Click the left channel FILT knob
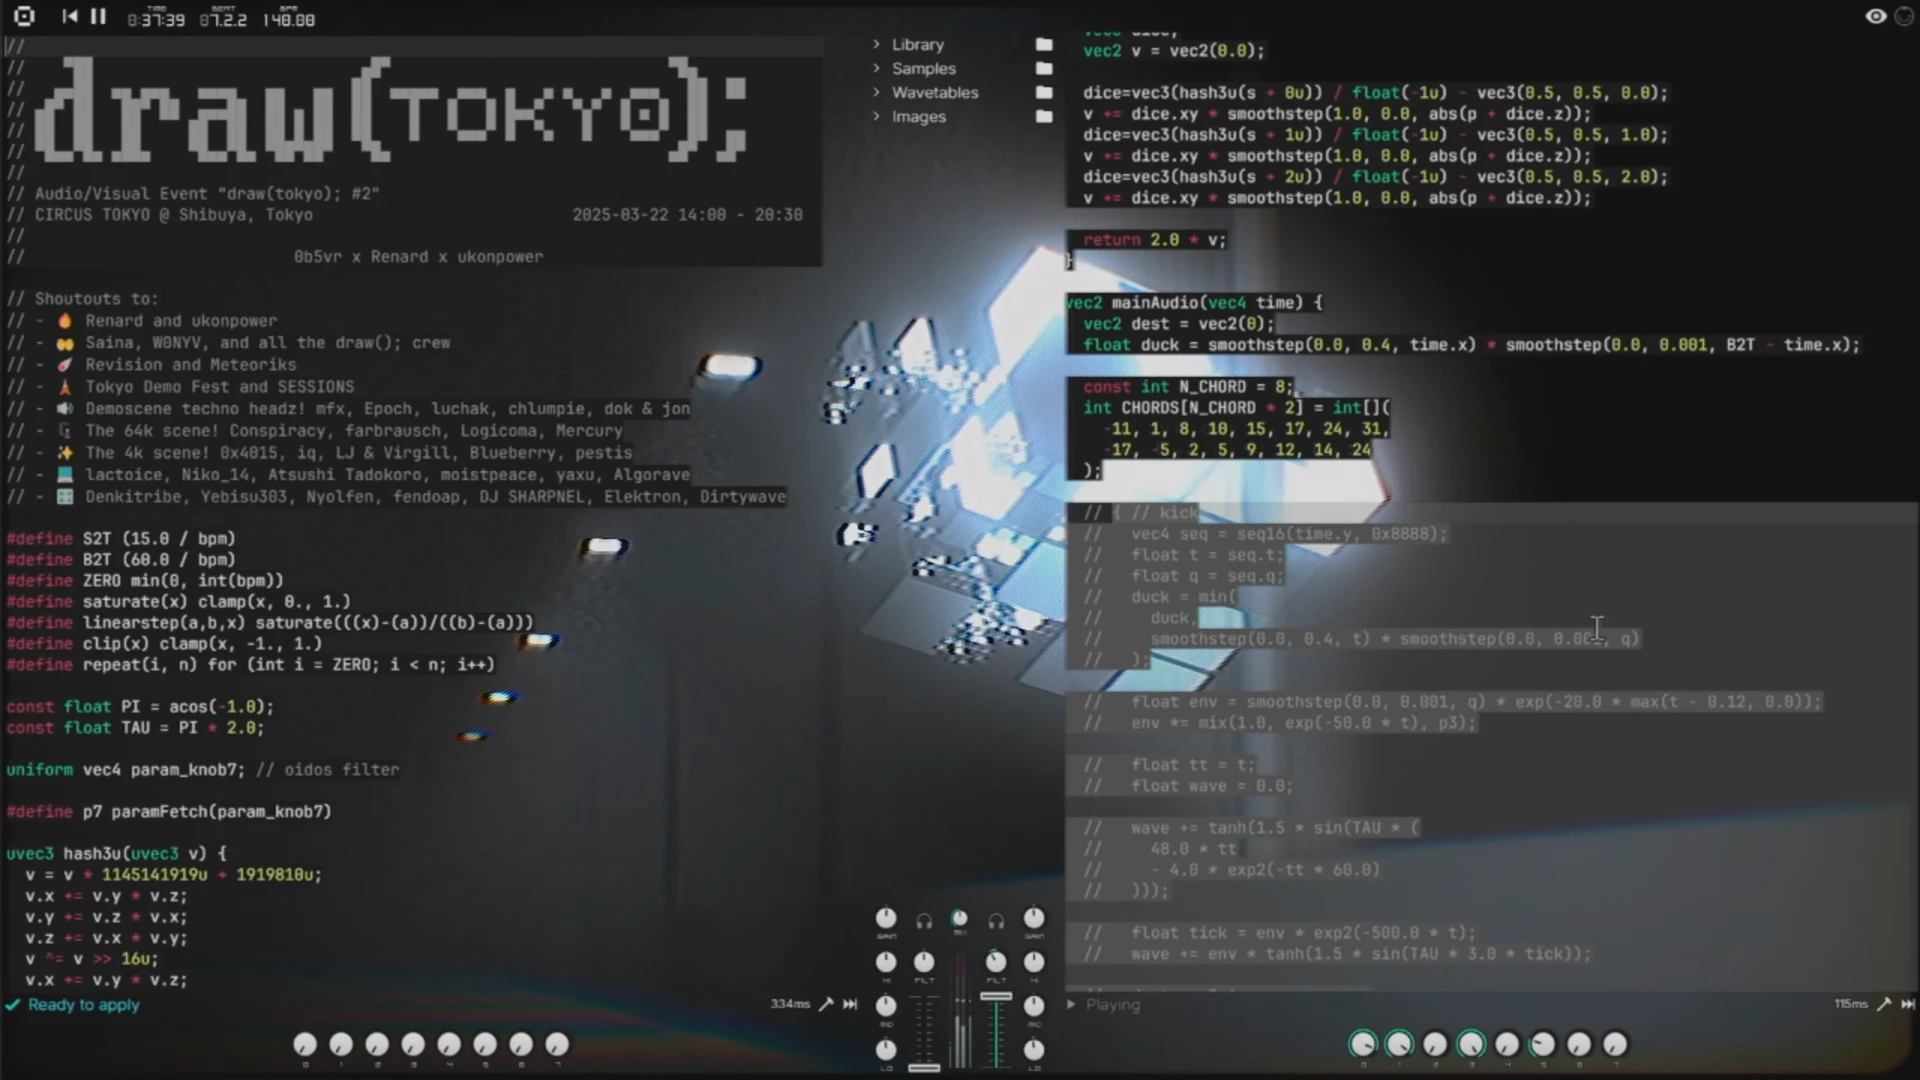The width and height of the screenshot is (1920, 1080). pyautogui.click(x=924, y=962)
